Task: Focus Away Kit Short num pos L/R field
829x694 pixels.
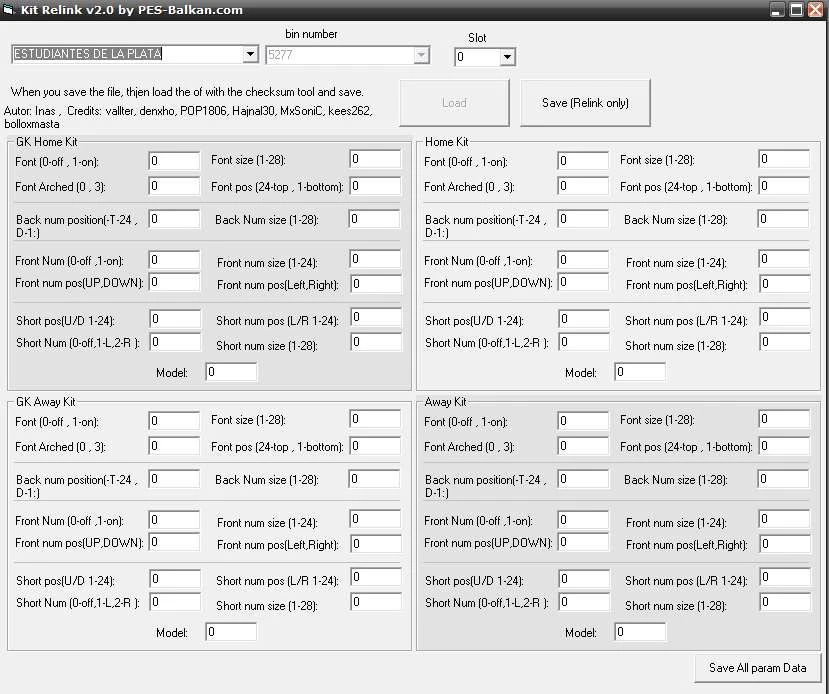Action: 785,577
